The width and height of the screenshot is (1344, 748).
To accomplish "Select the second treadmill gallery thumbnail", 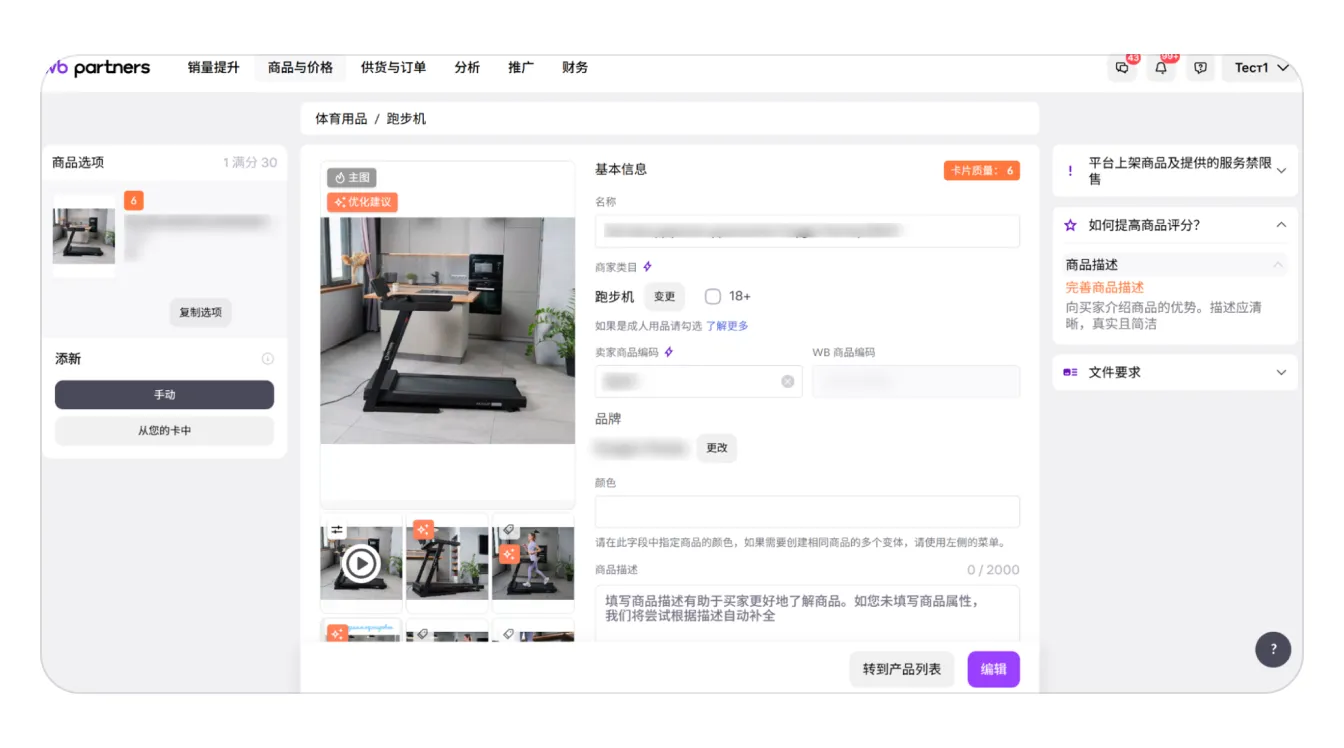I will click(447, 563).
